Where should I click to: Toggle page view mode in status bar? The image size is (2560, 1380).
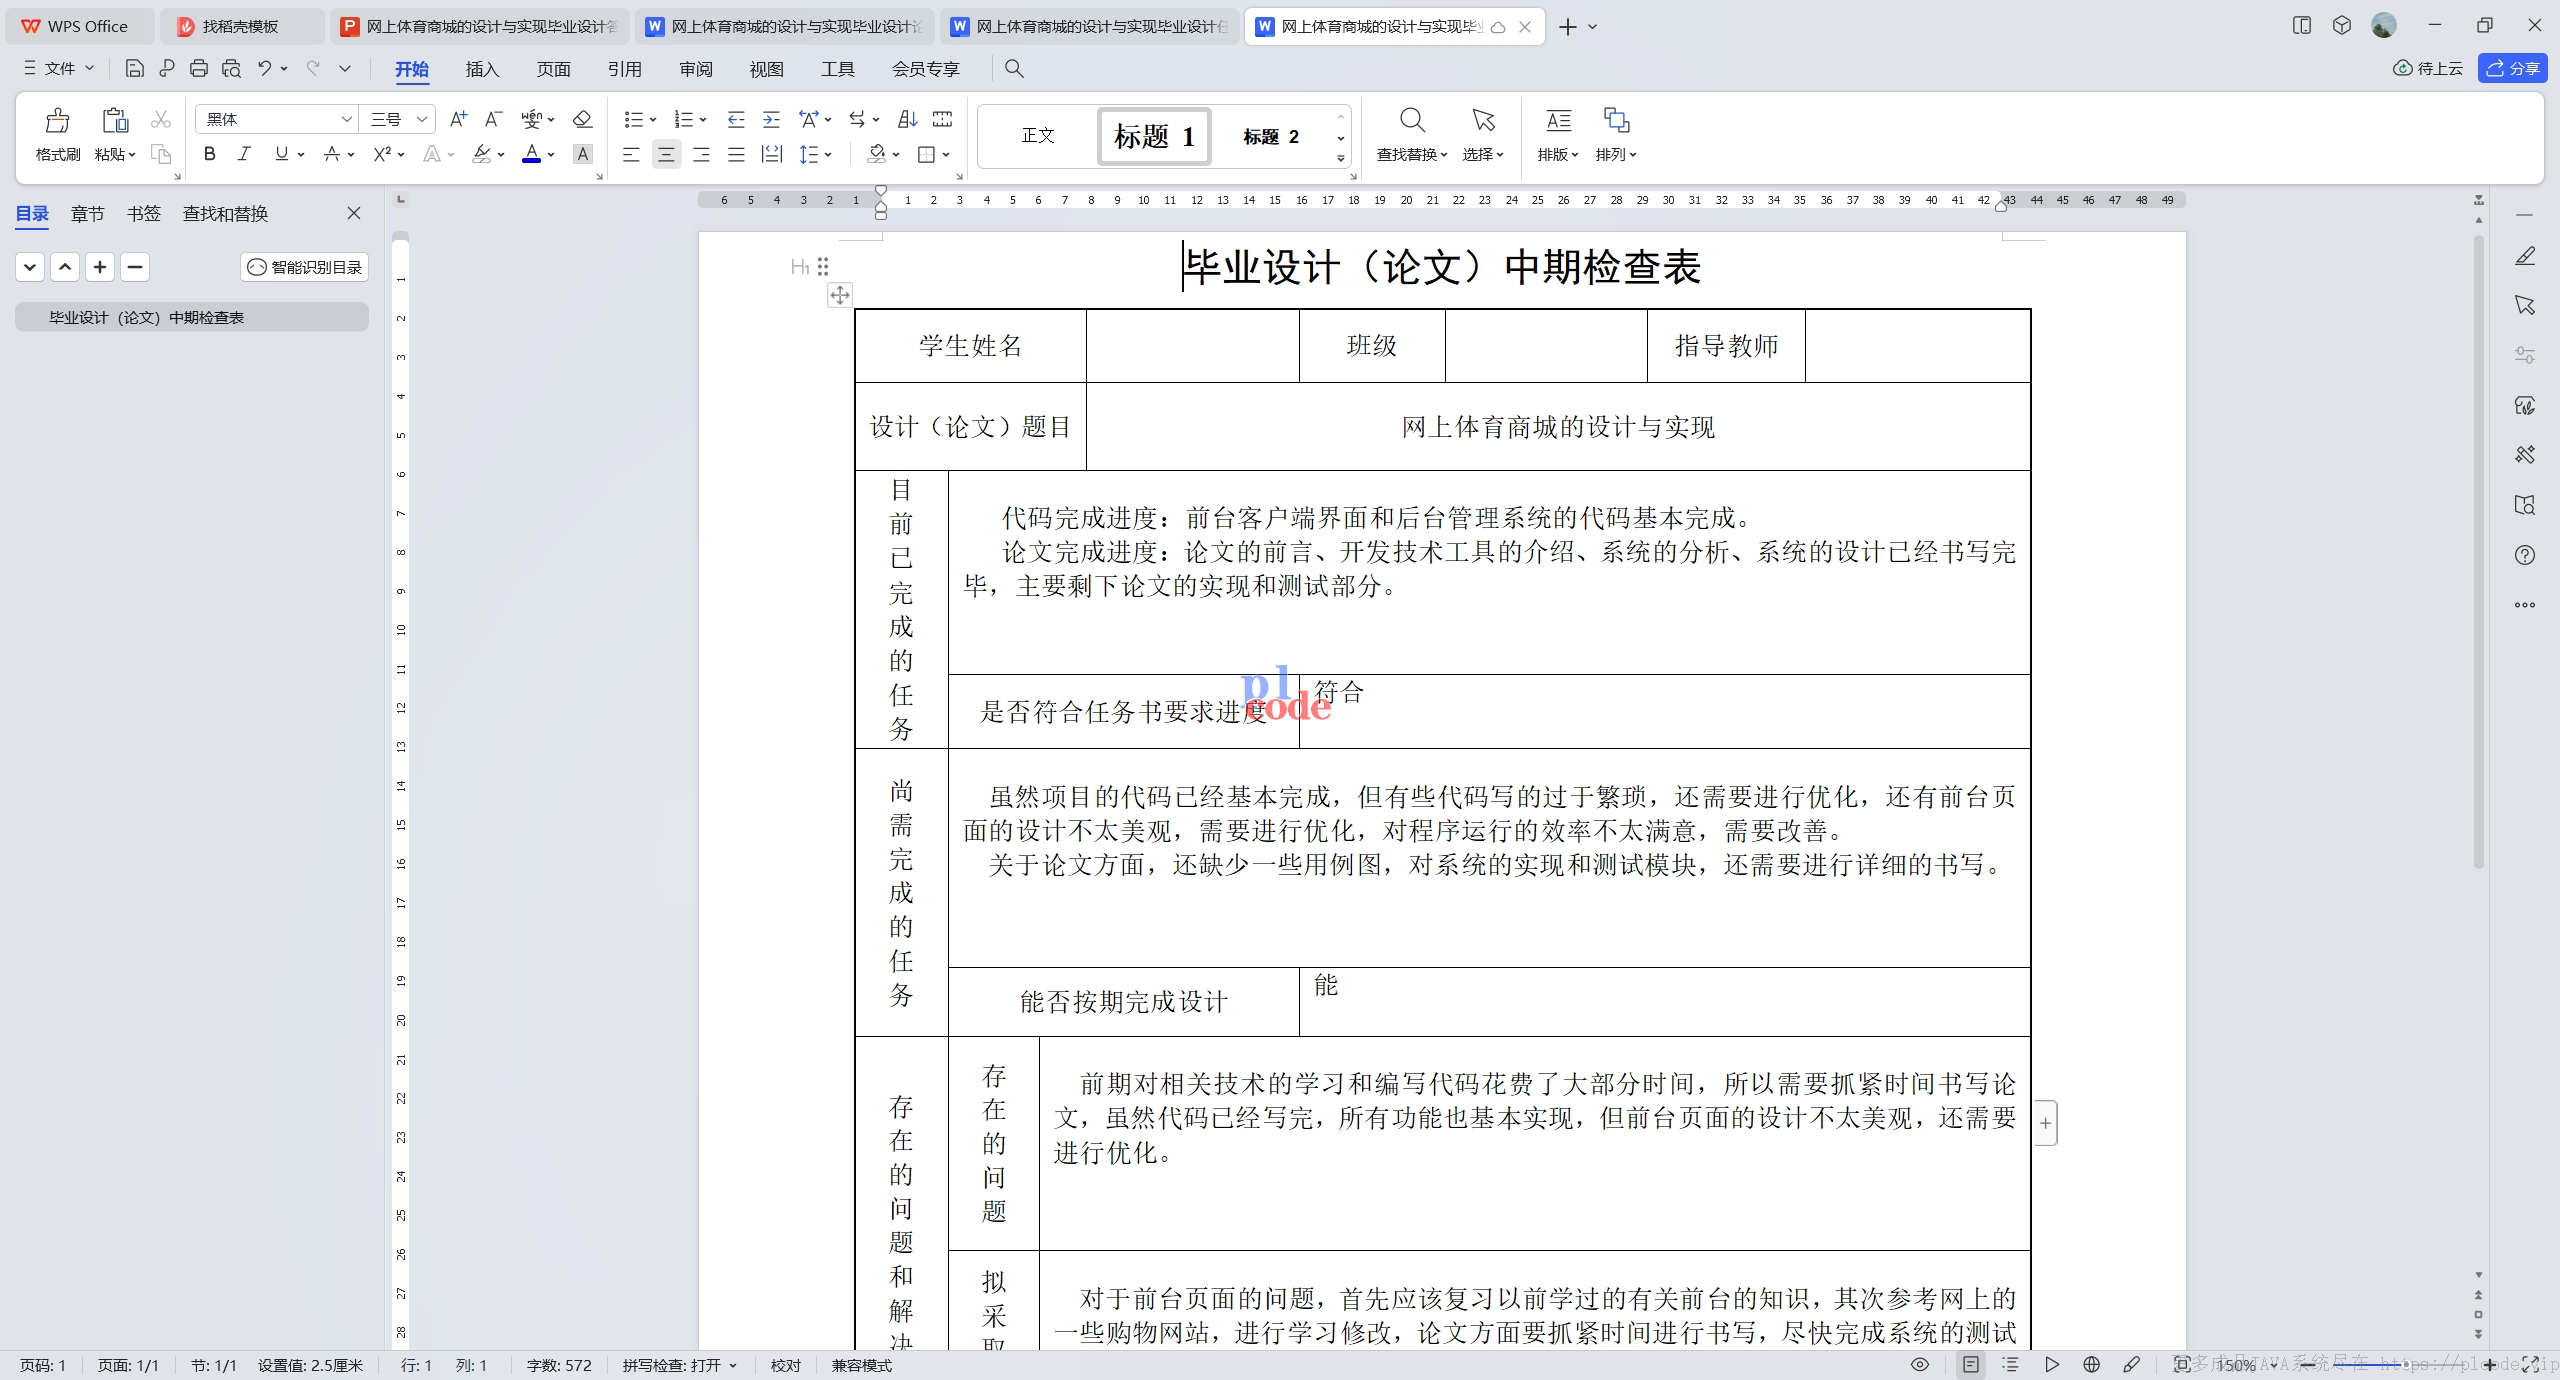(1970, 1364)
